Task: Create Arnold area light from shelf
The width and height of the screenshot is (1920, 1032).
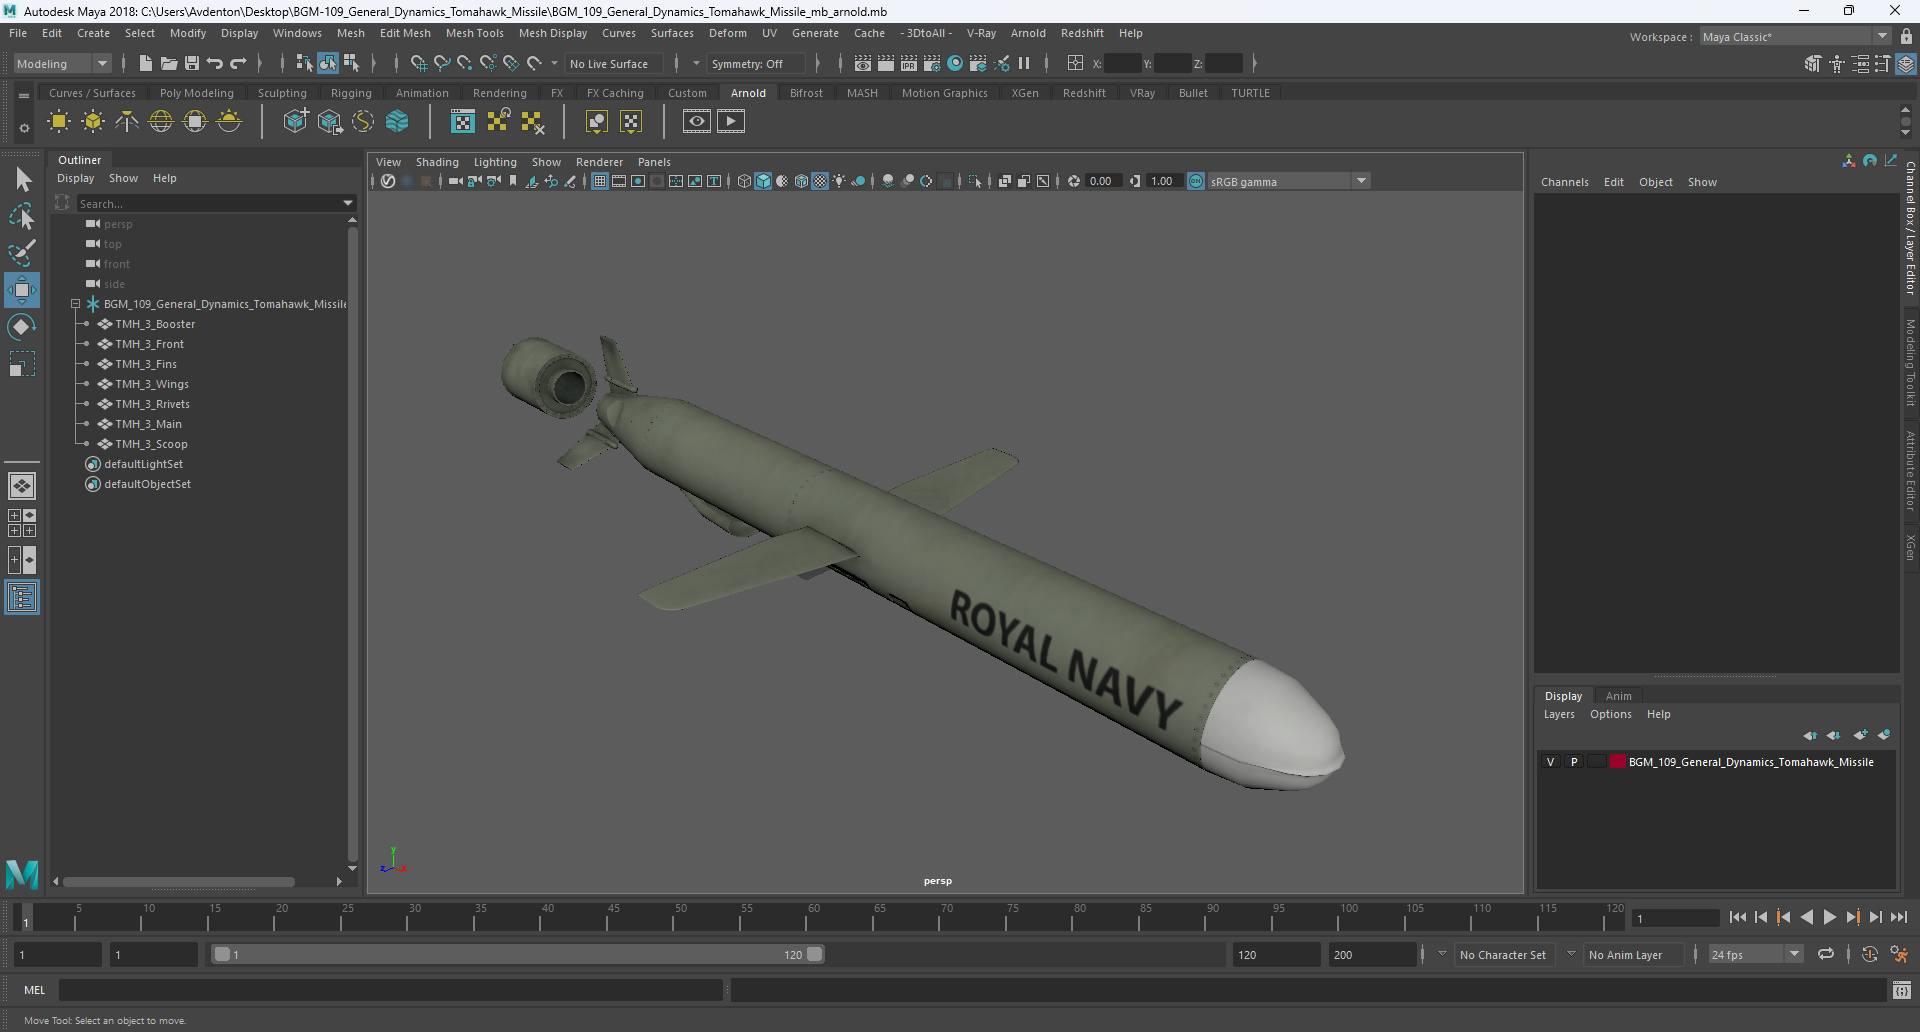Action: point(59,122)
